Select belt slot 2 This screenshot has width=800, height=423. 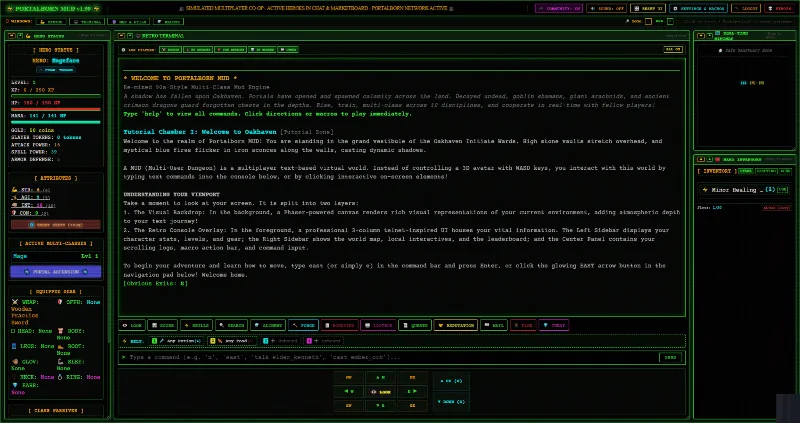click(x=233, y=341)
